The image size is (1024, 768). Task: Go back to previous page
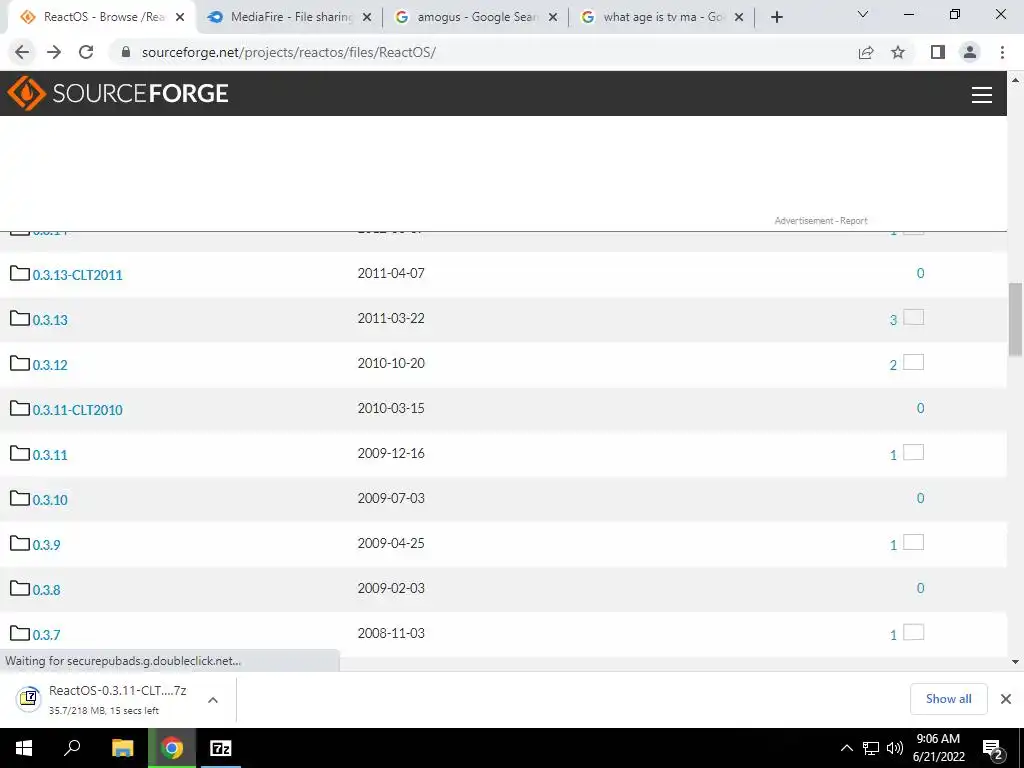[x=22, y=52]
